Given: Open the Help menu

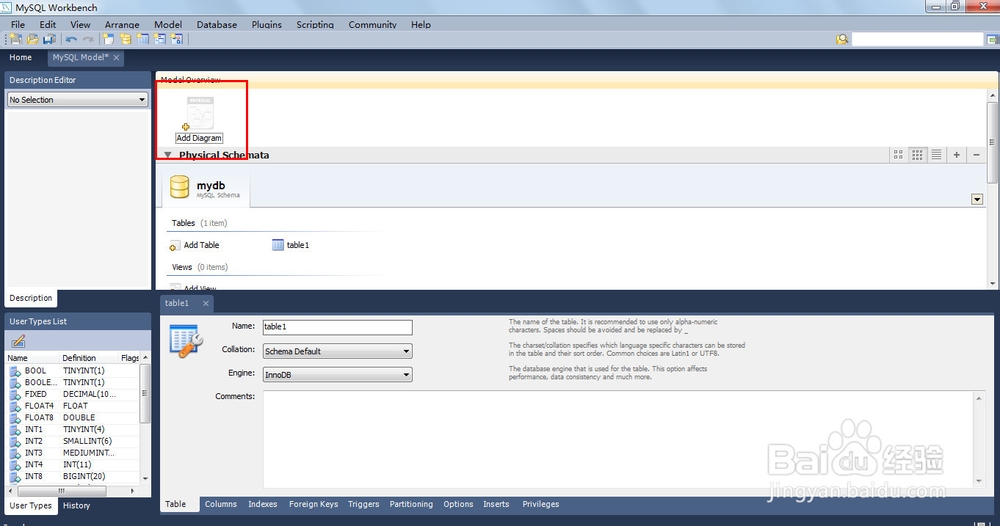Looking at the screenshot, I should pos(421,24).
